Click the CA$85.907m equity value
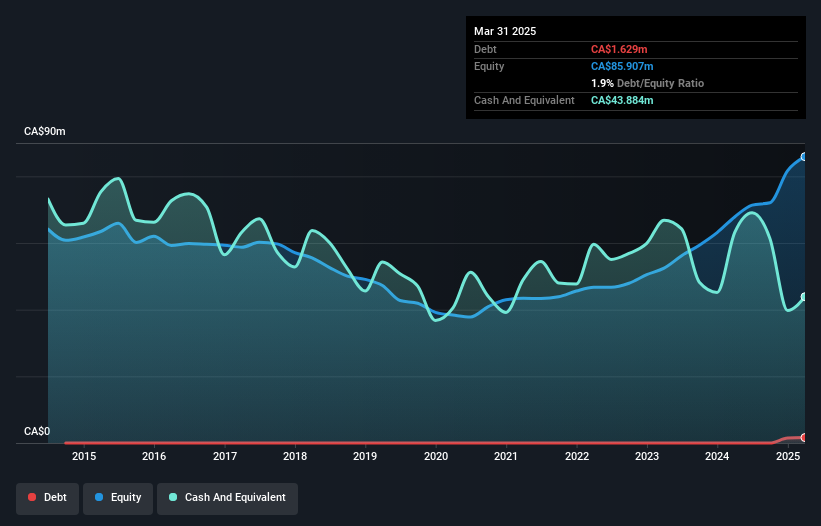The image size is (821, 526). (x=622, y=66)
